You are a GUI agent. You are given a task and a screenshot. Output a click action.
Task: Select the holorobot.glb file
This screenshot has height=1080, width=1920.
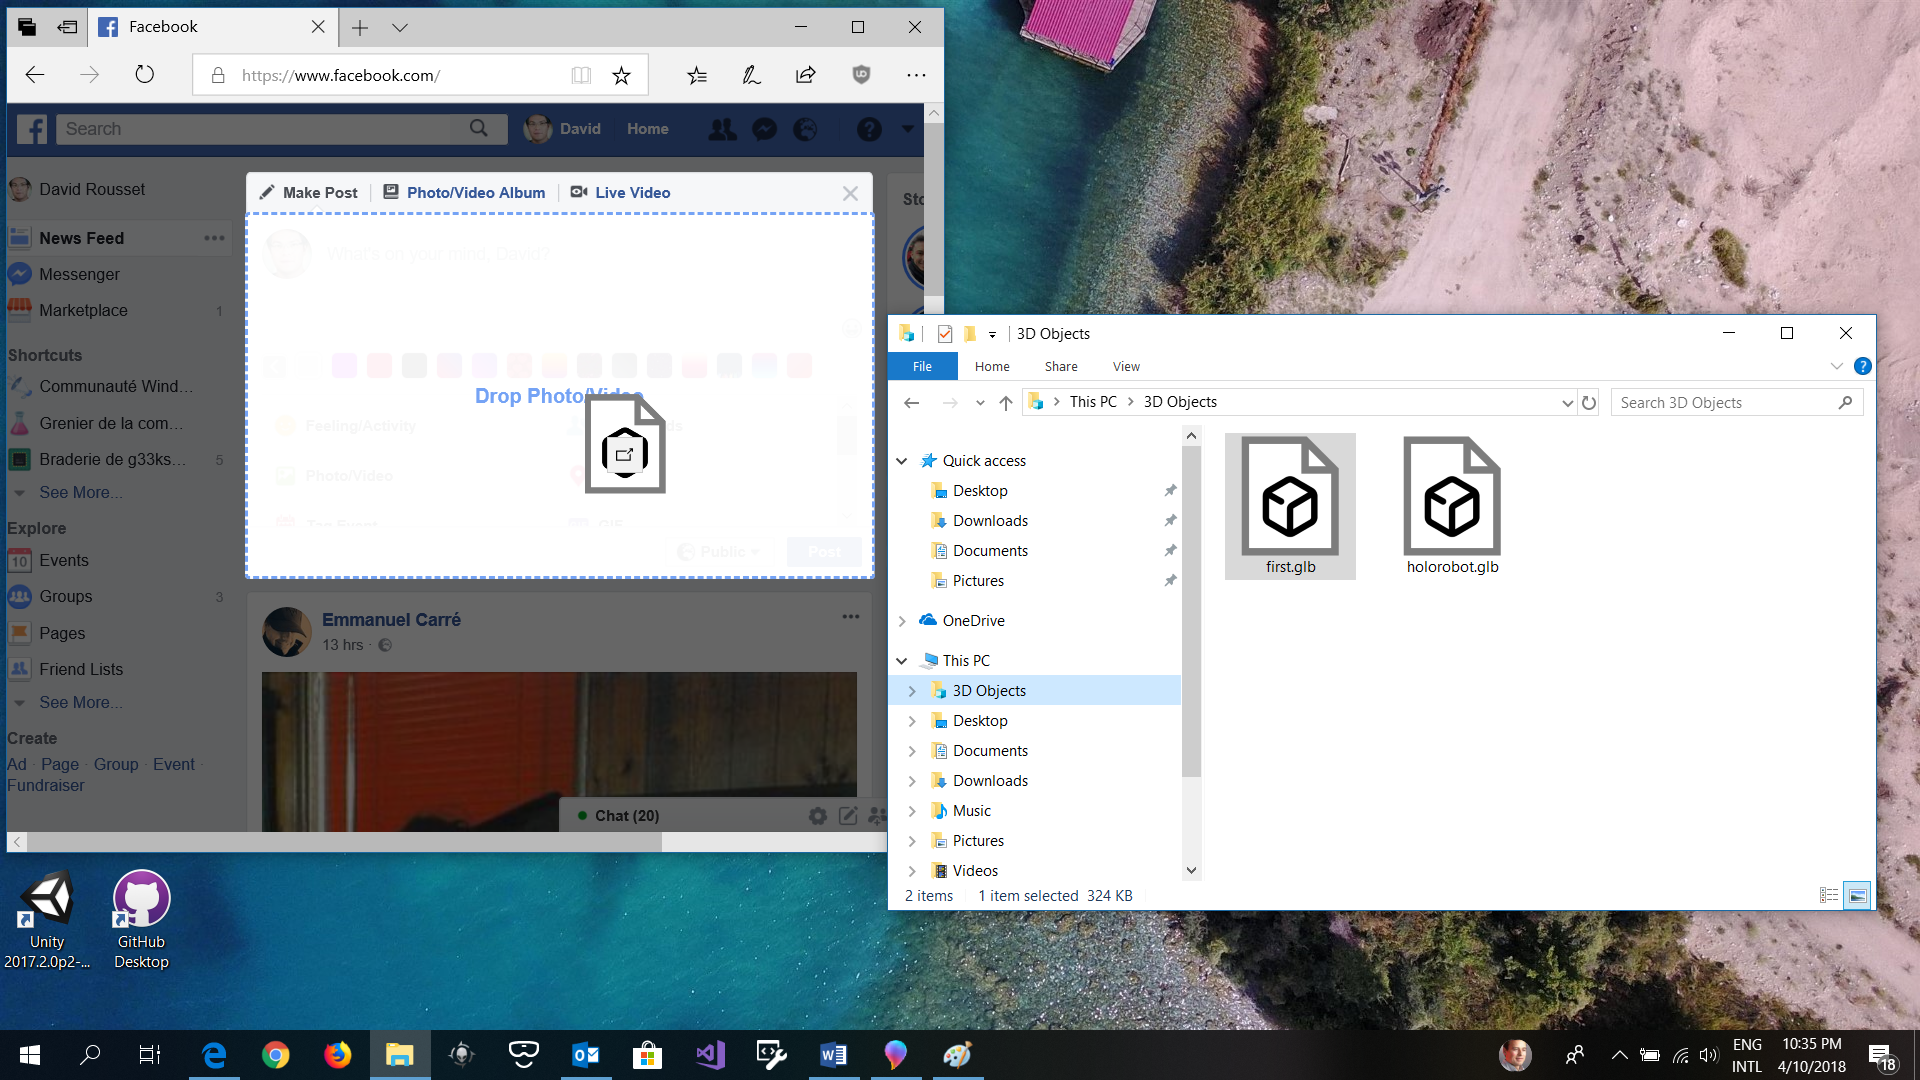click(1451, 505)
